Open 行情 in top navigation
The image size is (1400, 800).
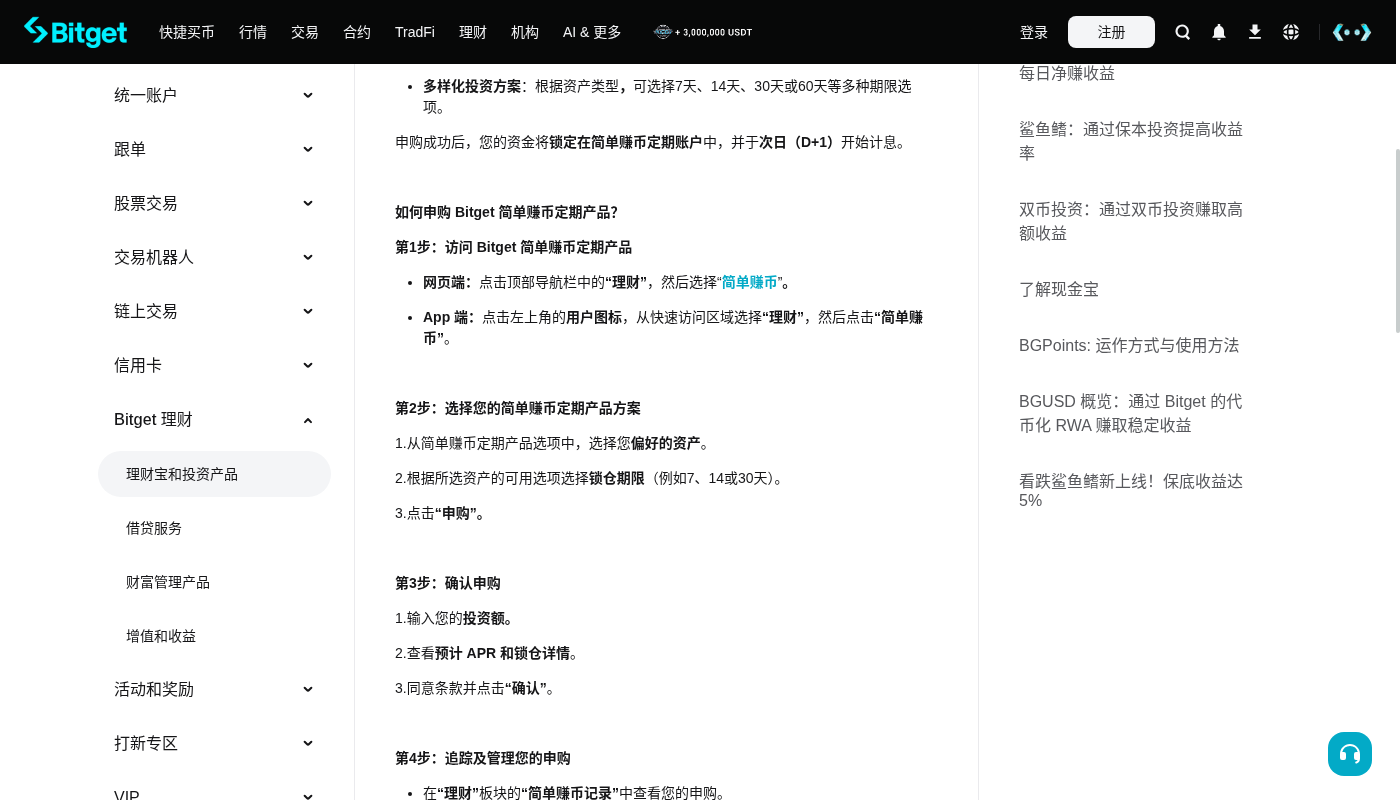[253, 32]
